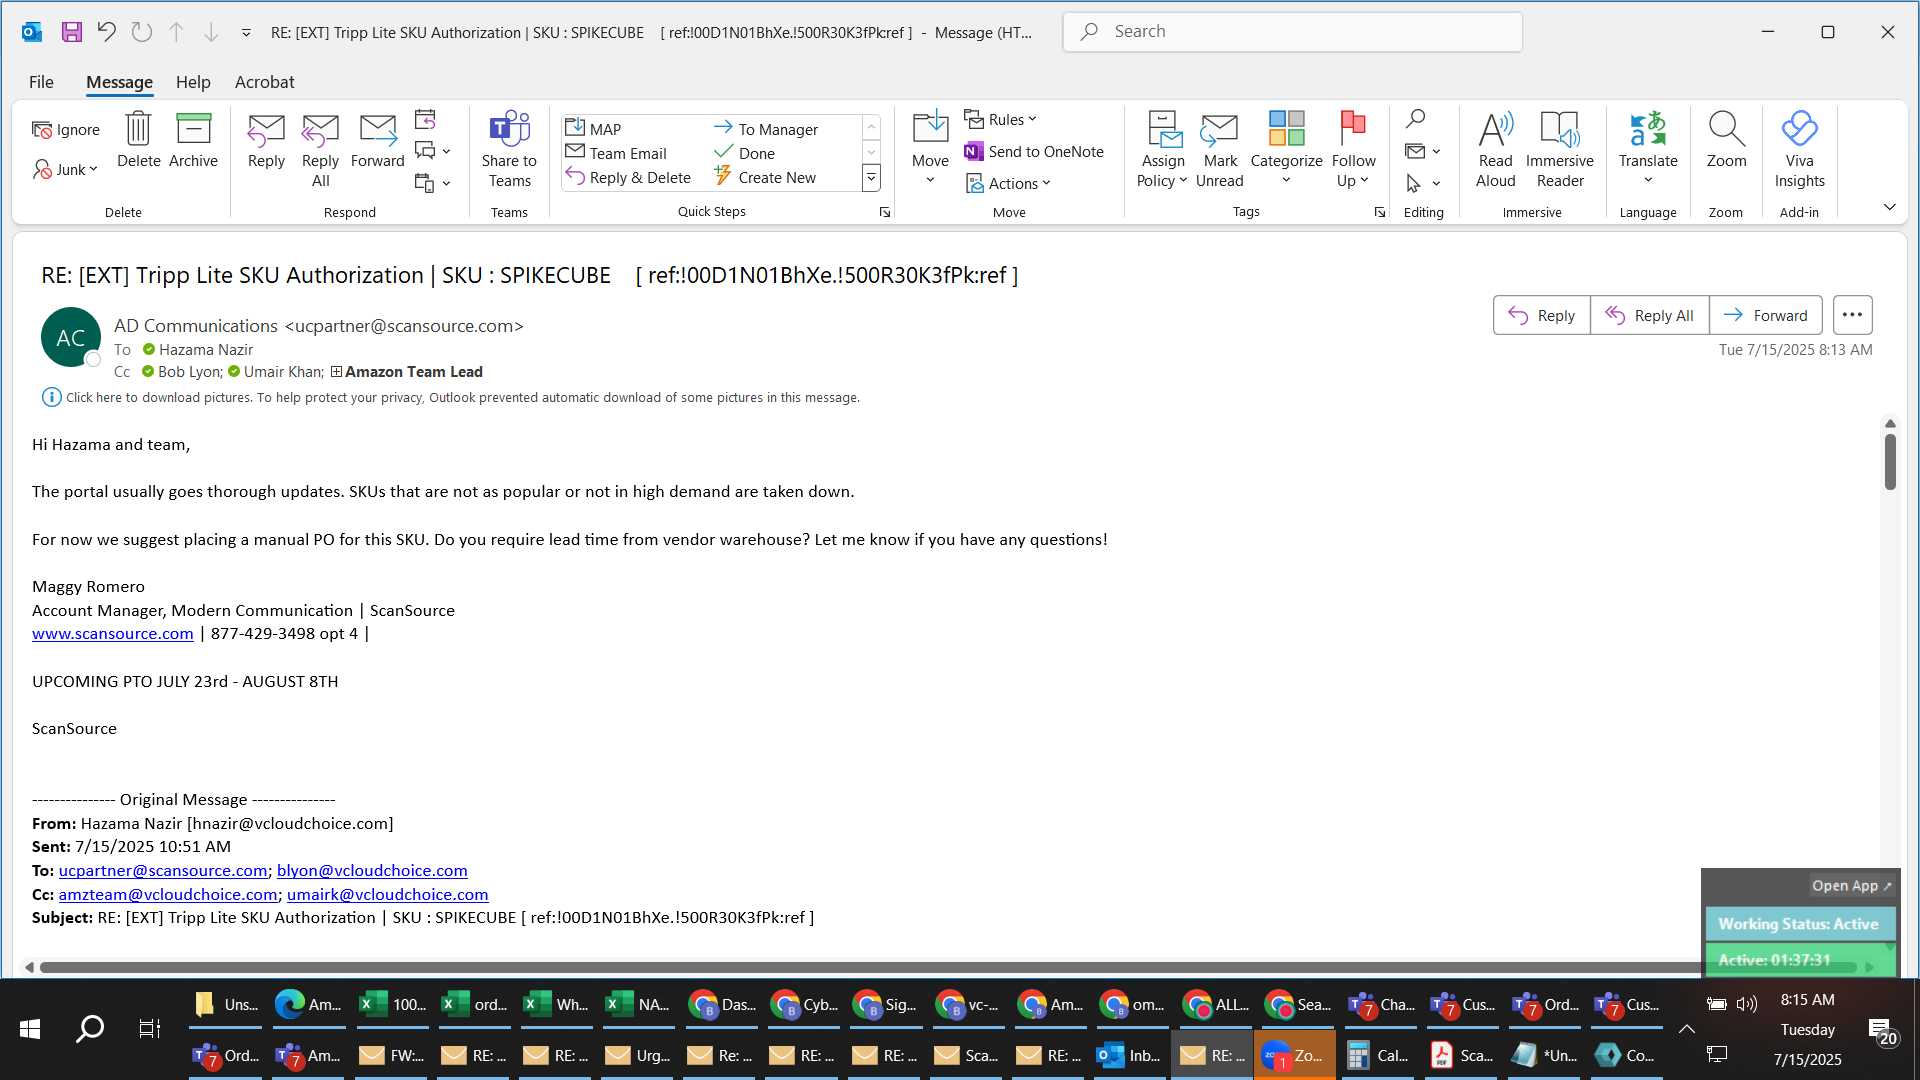Open Task View on taskbar
The height and width of the screenshot is (1080, 1920).
click(149, 1029)
